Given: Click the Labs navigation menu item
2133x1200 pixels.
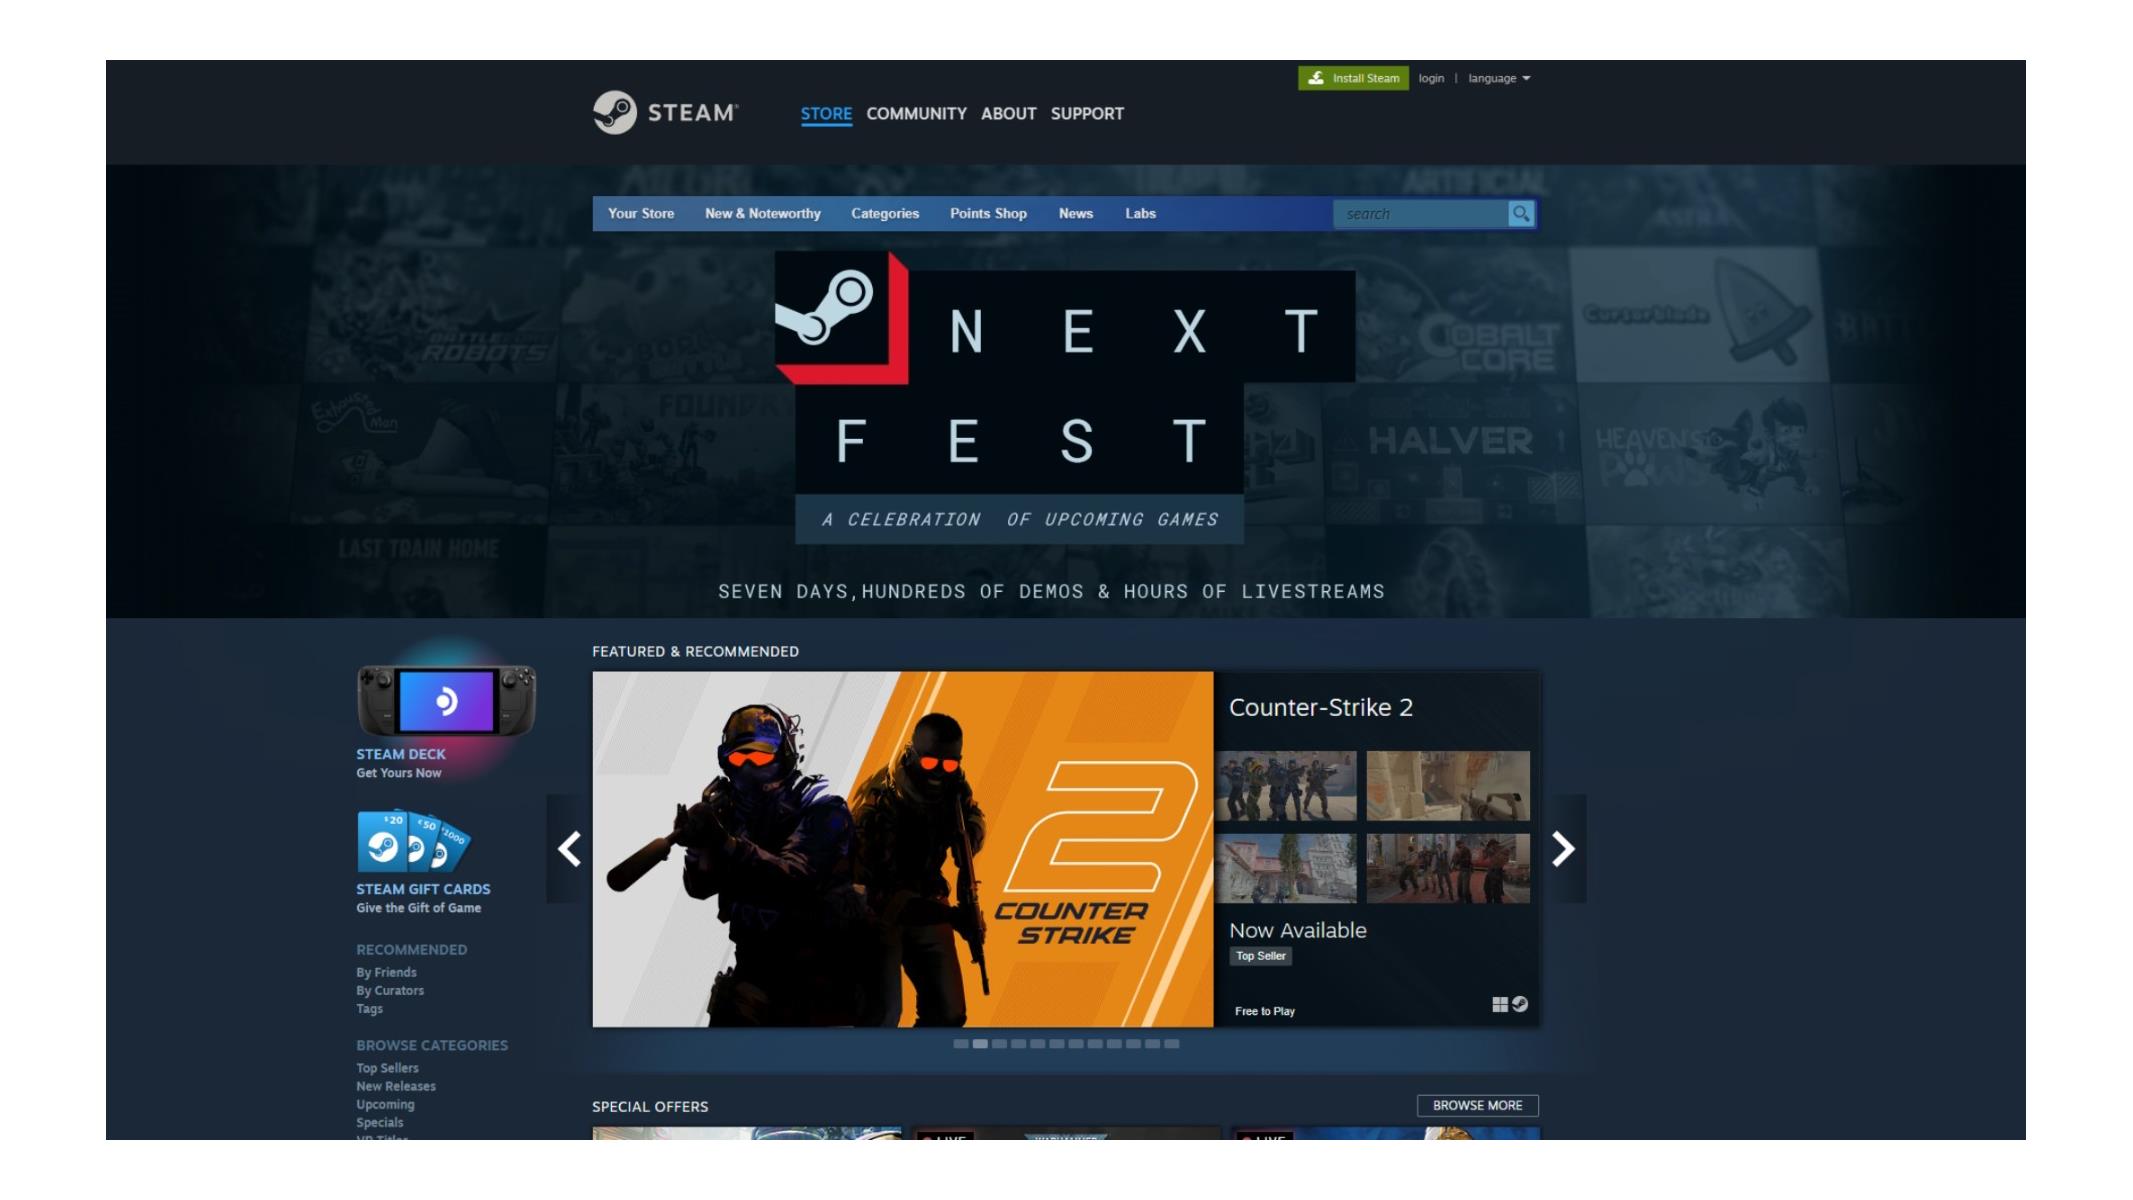Looking at the screenshot, I should point(1141,214).
